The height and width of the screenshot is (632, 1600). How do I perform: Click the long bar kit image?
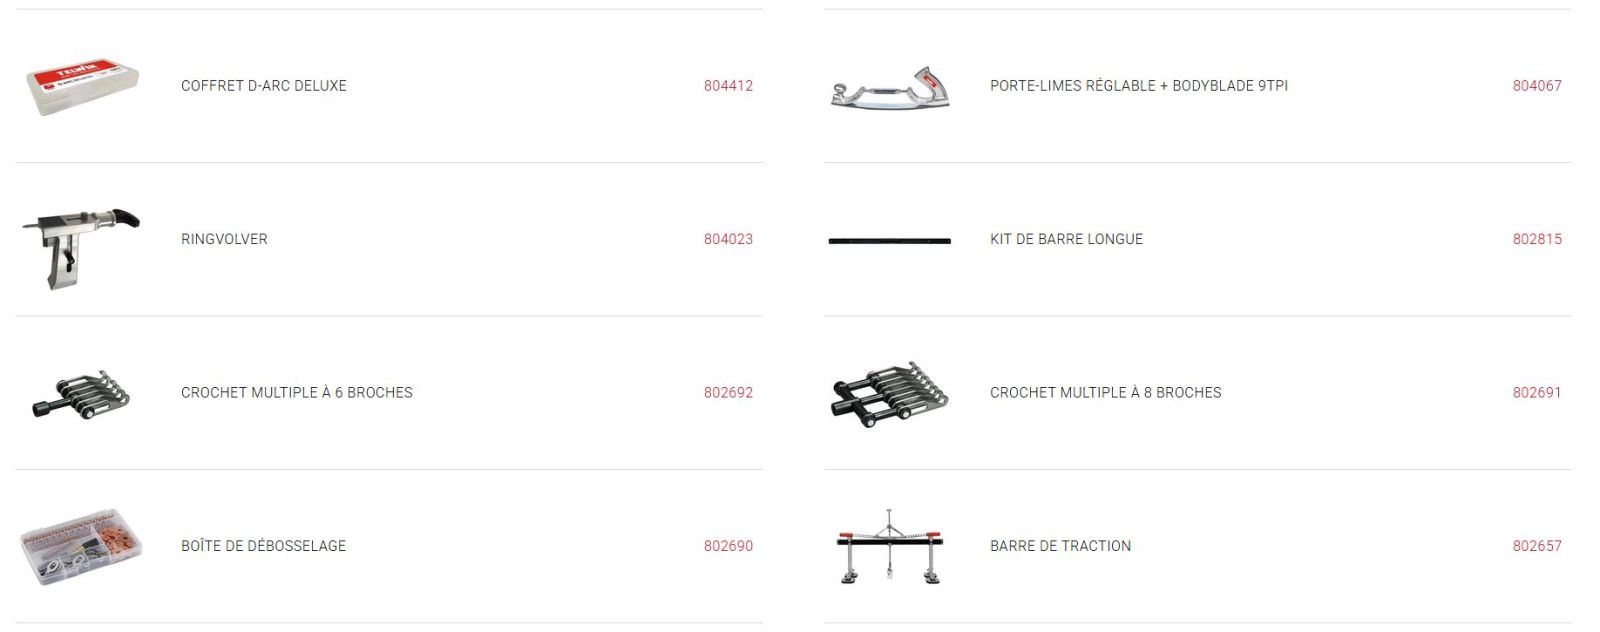pyautogui.click(x=890, y=240)
